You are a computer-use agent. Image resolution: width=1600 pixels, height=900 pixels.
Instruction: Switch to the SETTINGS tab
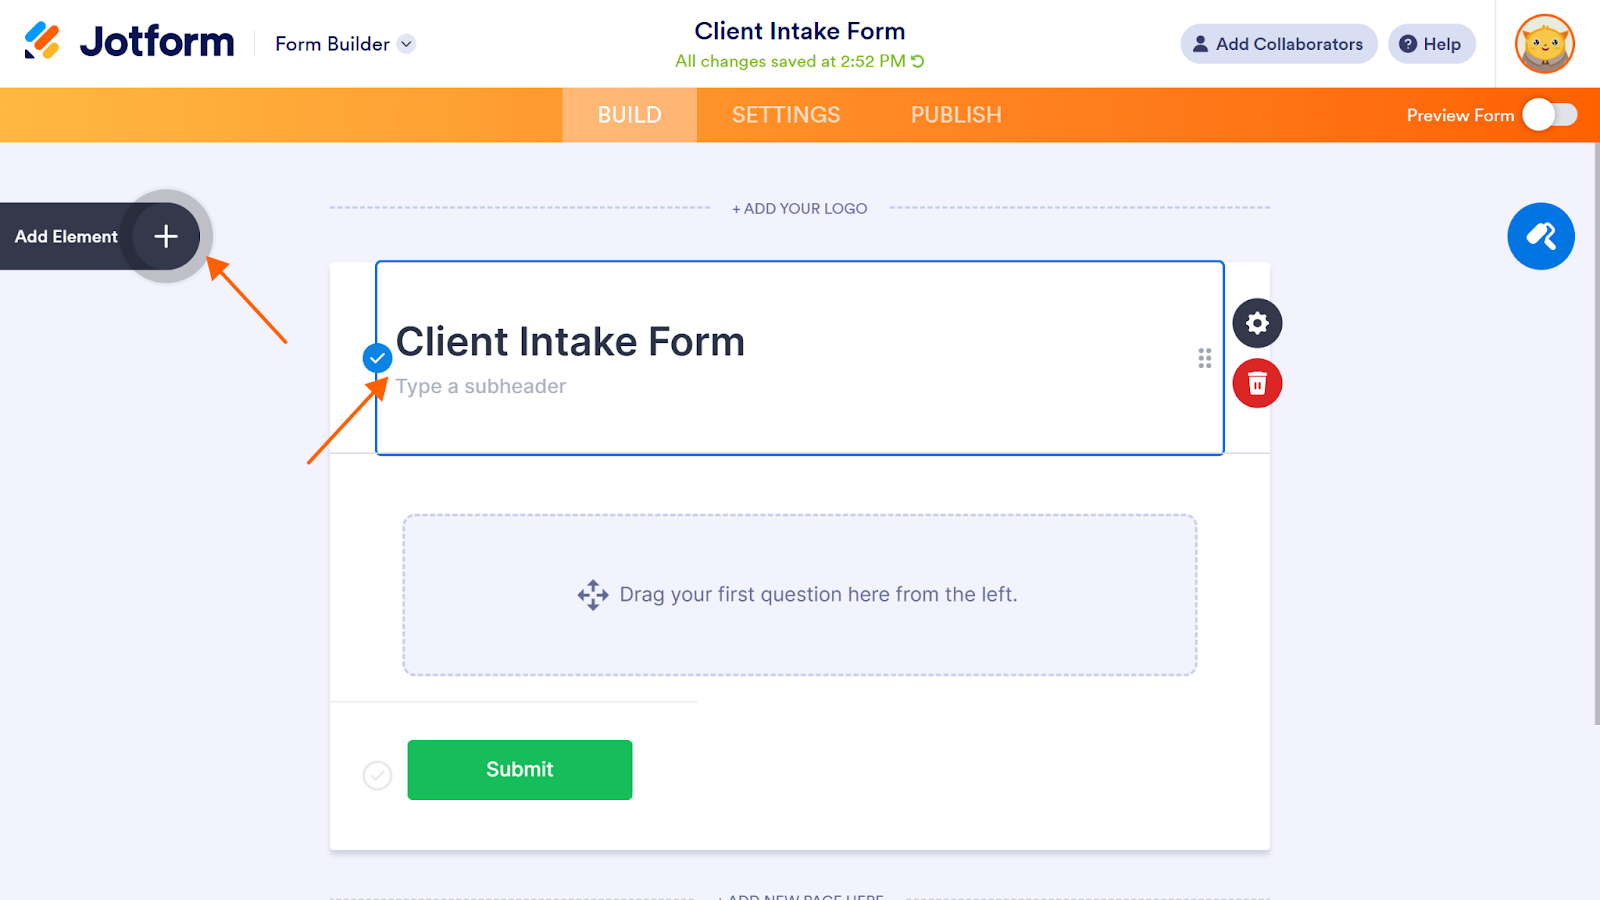click(x=786, y=115)
